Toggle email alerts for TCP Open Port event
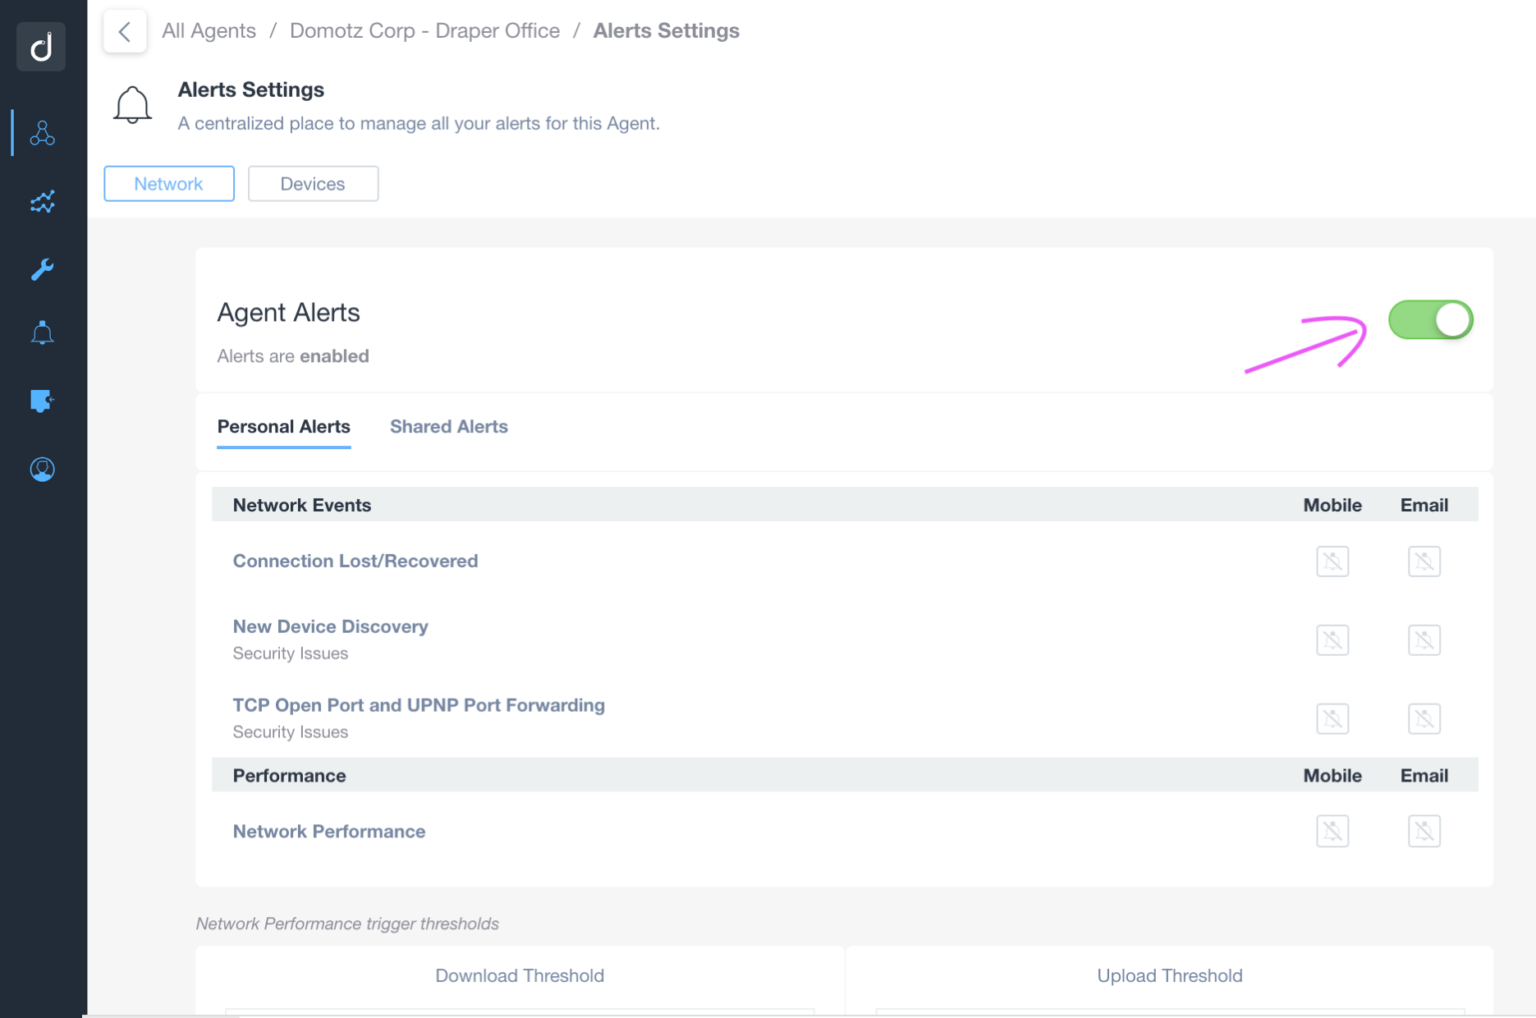Screen dimensions: 1536x1018 pos(1424,718)
